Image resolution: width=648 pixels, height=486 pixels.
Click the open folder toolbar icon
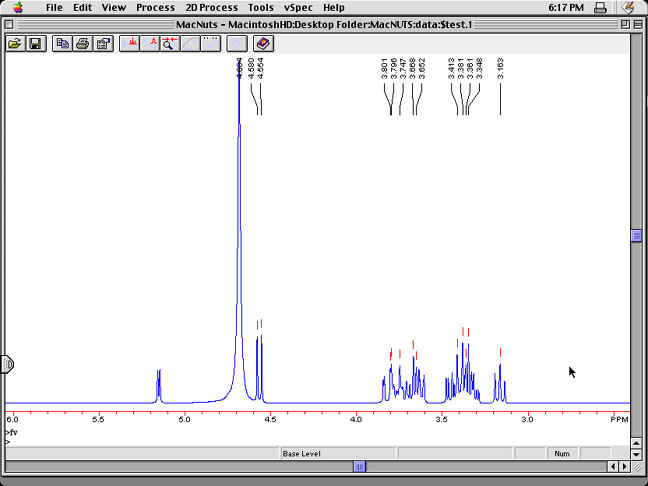click(15, 44)
